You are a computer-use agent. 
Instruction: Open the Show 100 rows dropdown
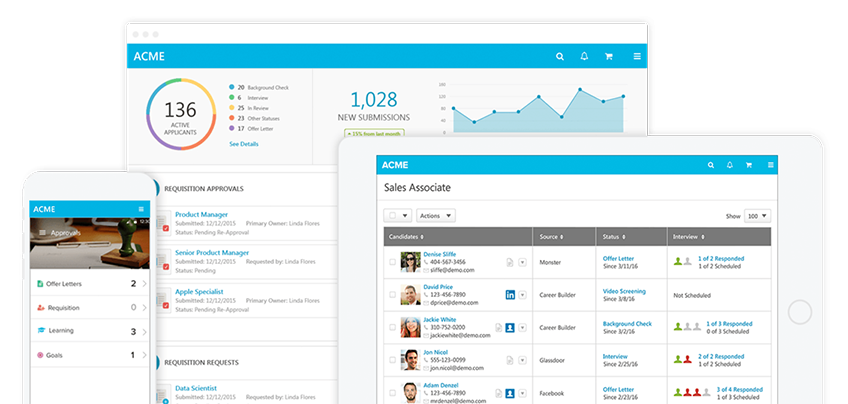pyautogui.click(x=757, y=216)
